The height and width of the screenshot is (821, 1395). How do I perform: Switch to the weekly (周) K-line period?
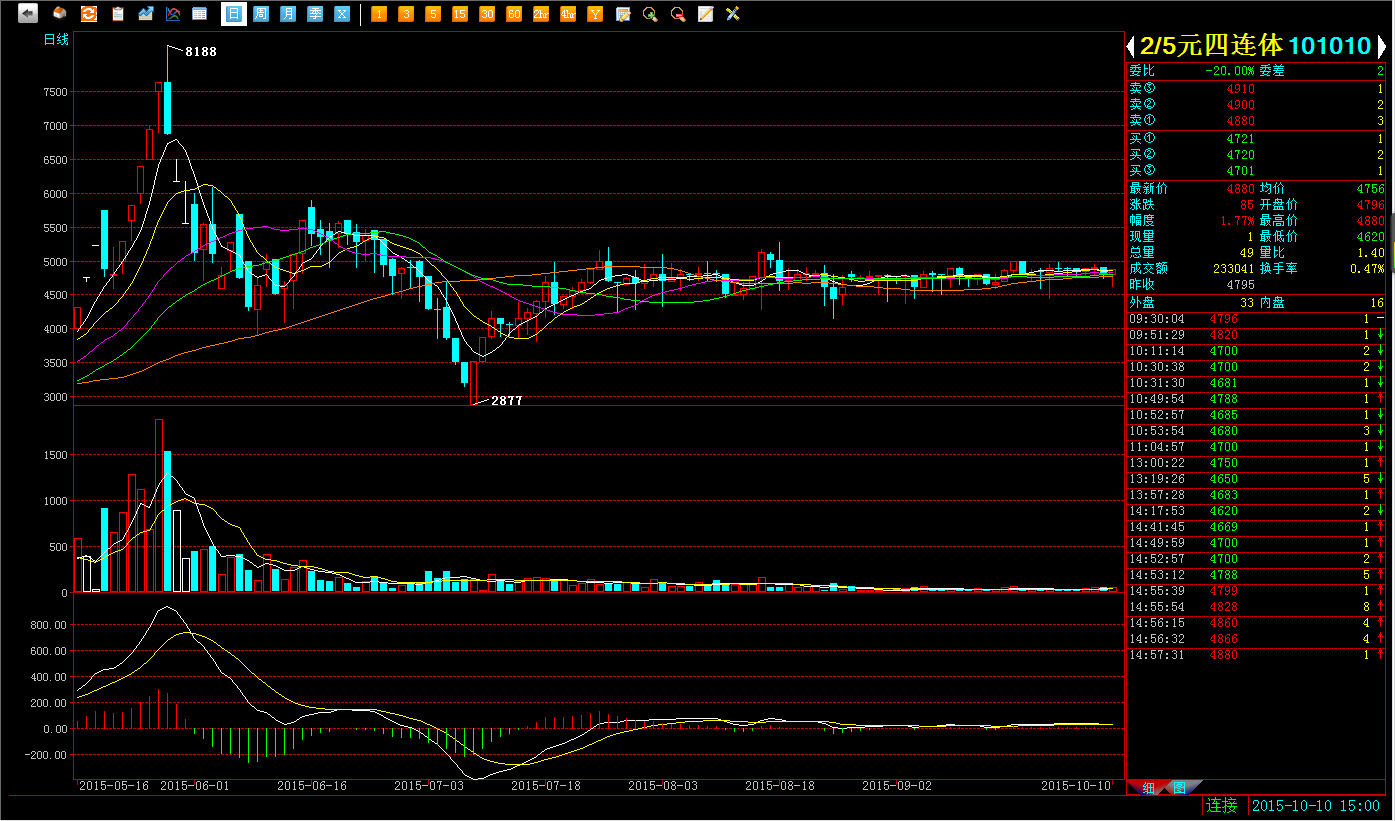click(x=261, y=14)
